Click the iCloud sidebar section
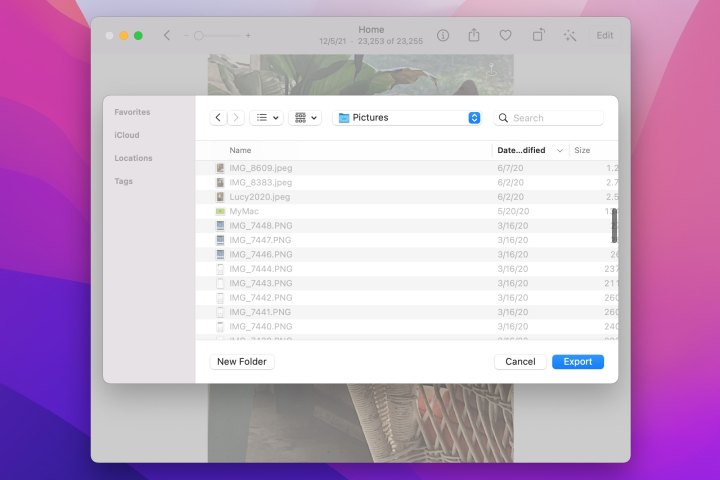The width and height of the screenshot is (720, 480). [127, 135]
